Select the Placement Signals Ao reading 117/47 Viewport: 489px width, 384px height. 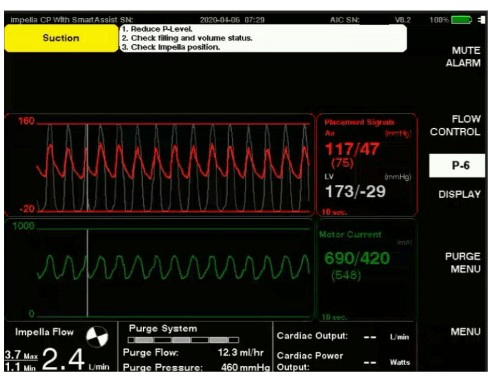352,149
